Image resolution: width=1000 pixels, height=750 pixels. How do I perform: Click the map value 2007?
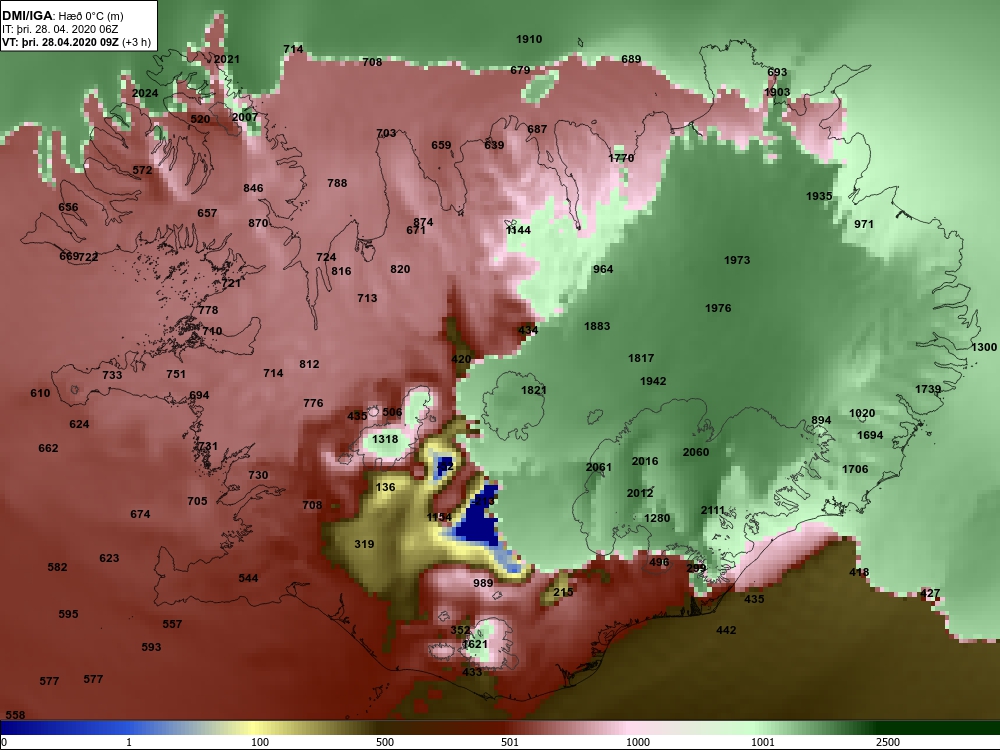click(245, 117)
